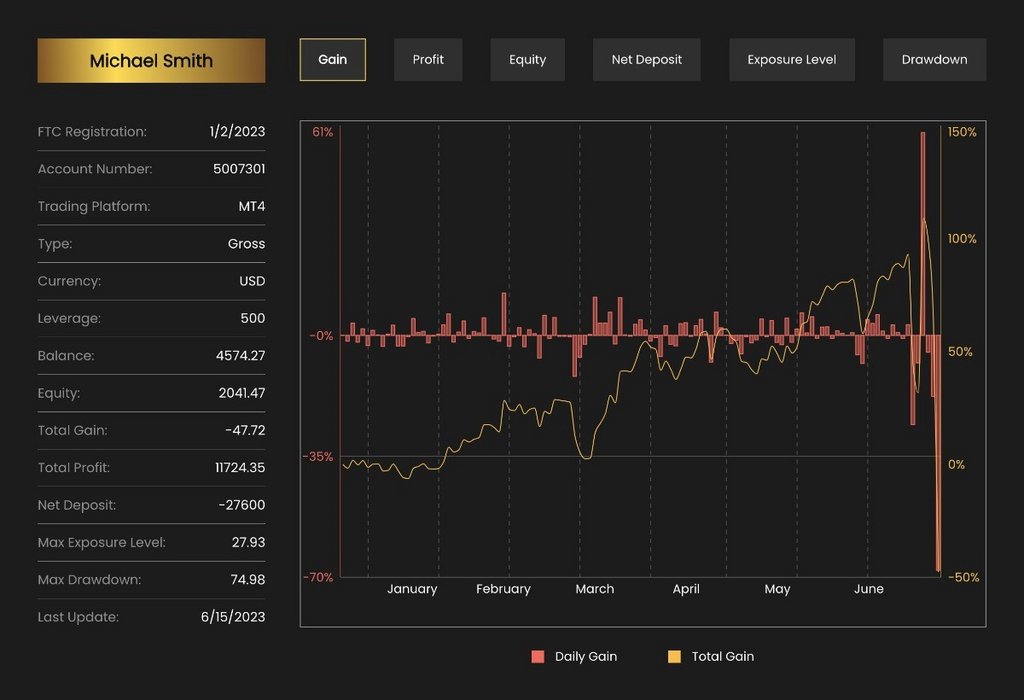Show the Net Deposit tab
This screenshot has height=700, width=1024.
[x=647, y=59]
